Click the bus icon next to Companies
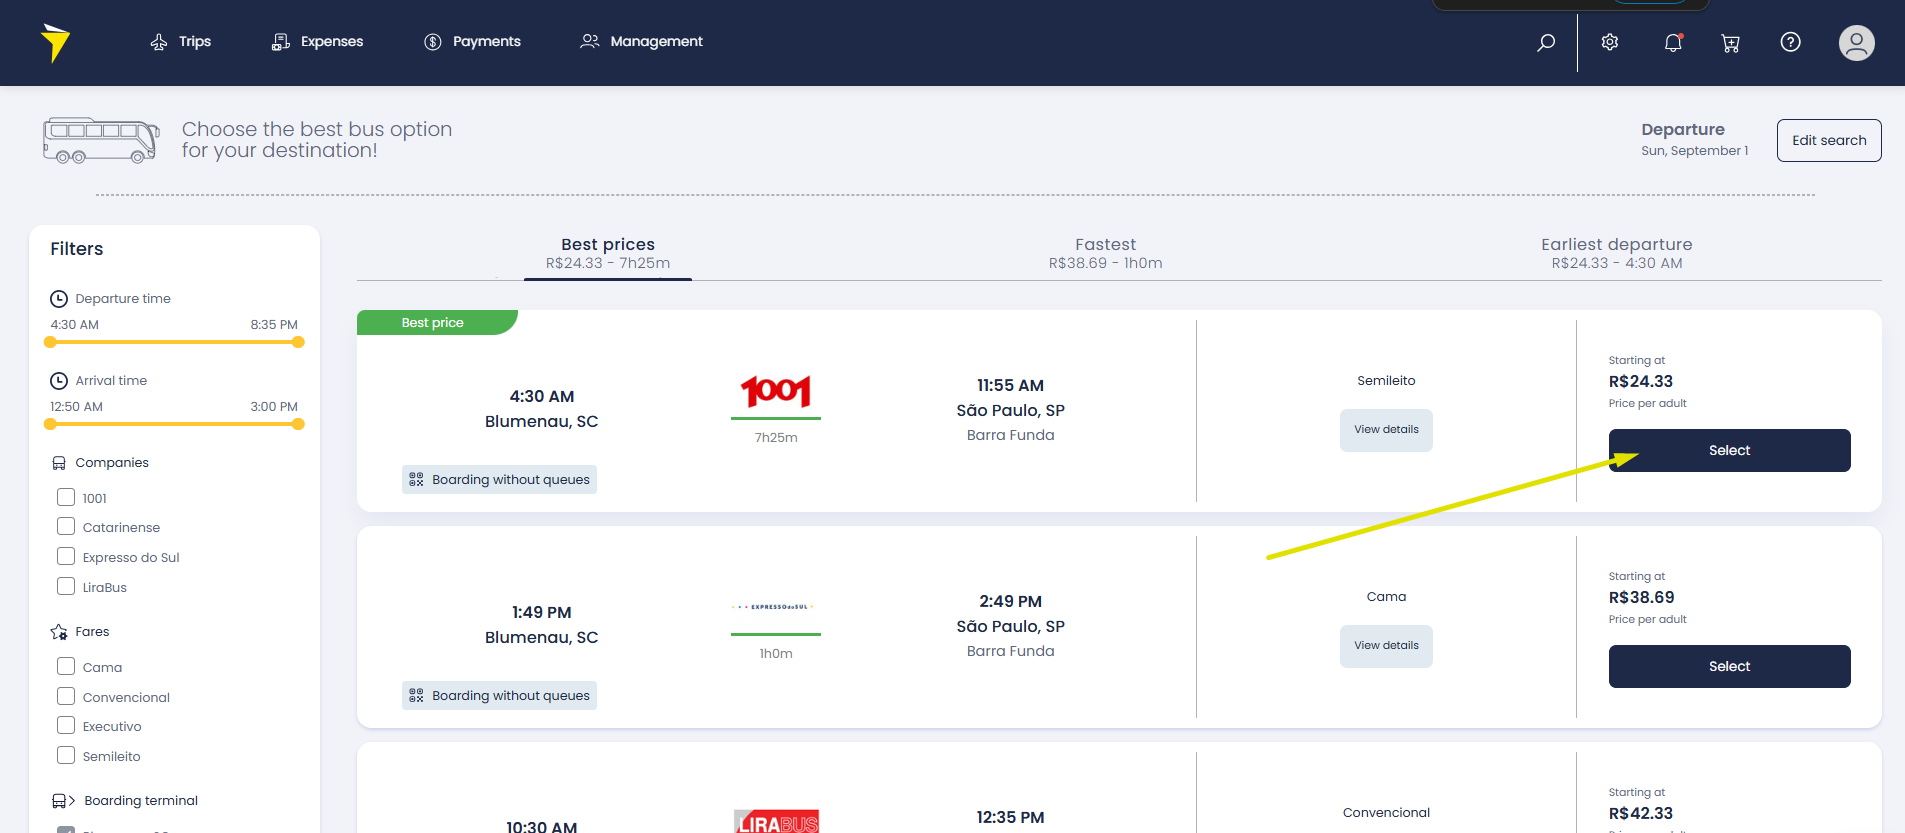 pyautogui.click(x=59, y=463)
